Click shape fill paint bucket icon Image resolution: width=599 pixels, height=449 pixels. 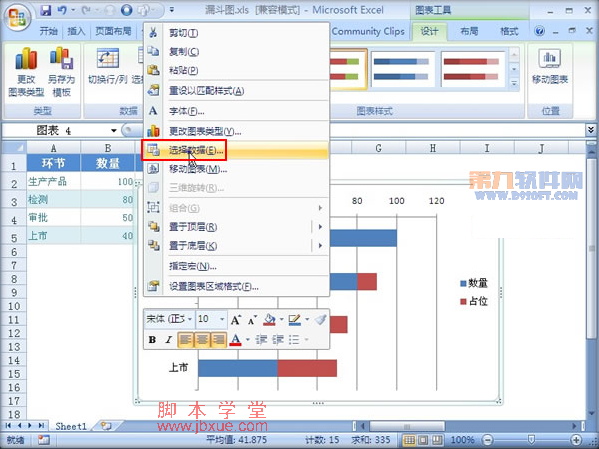(270, 319)
